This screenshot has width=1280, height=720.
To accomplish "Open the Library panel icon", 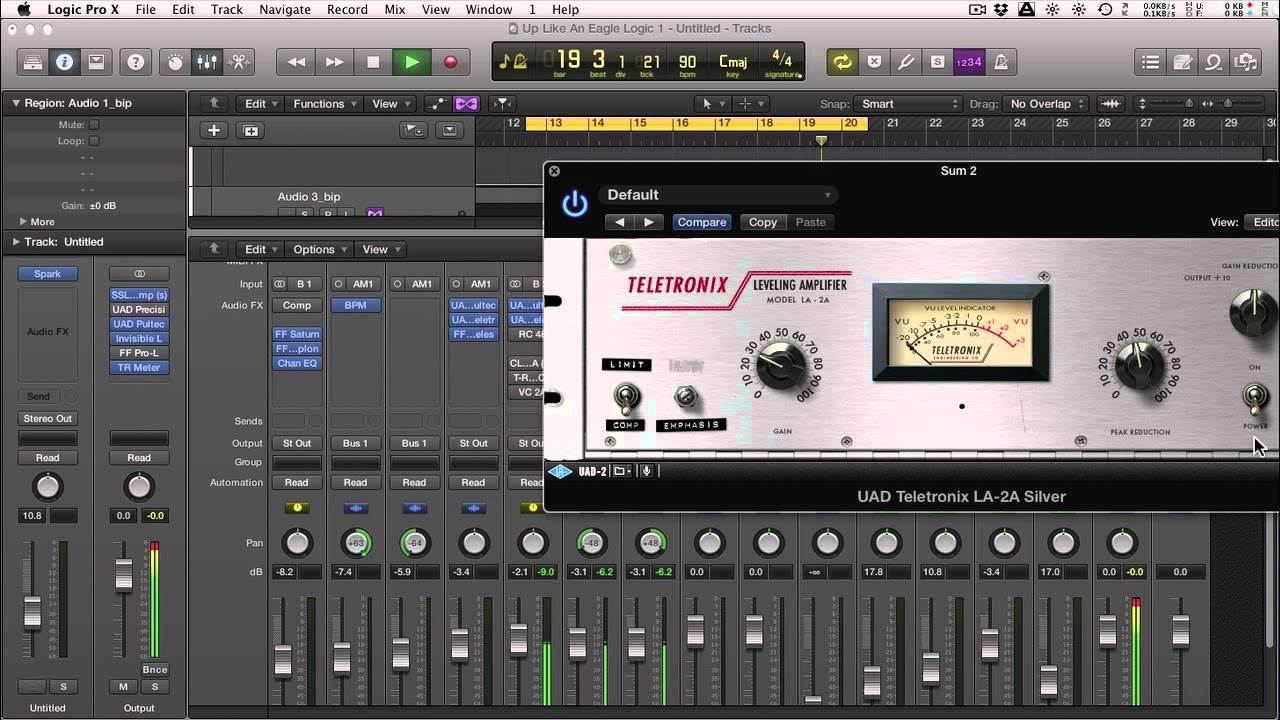I will tap(33, 62).
